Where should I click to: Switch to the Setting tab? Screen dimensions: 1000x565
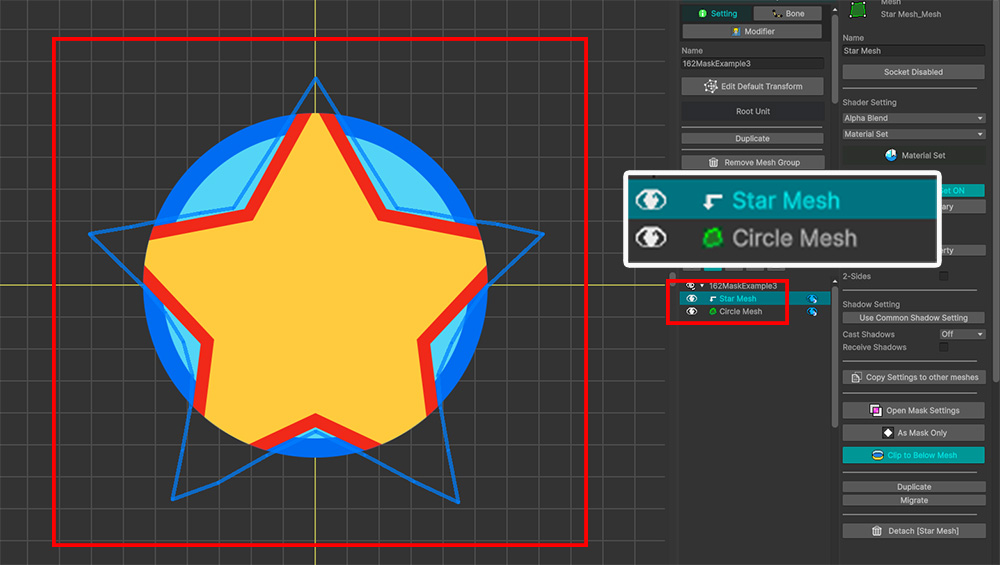(717, 14)
